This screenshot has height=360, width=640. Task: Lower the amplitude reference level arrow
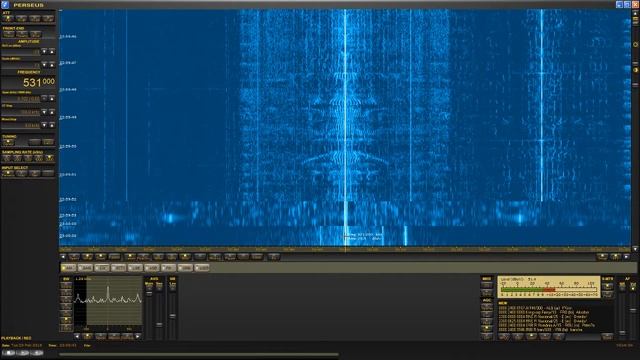[x=44, y=51]
